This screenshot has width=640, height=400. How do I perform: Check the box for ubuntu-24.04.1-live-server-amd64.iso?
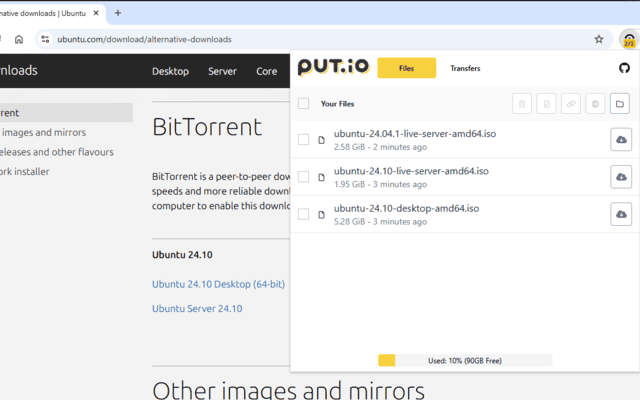click(303, 140)
